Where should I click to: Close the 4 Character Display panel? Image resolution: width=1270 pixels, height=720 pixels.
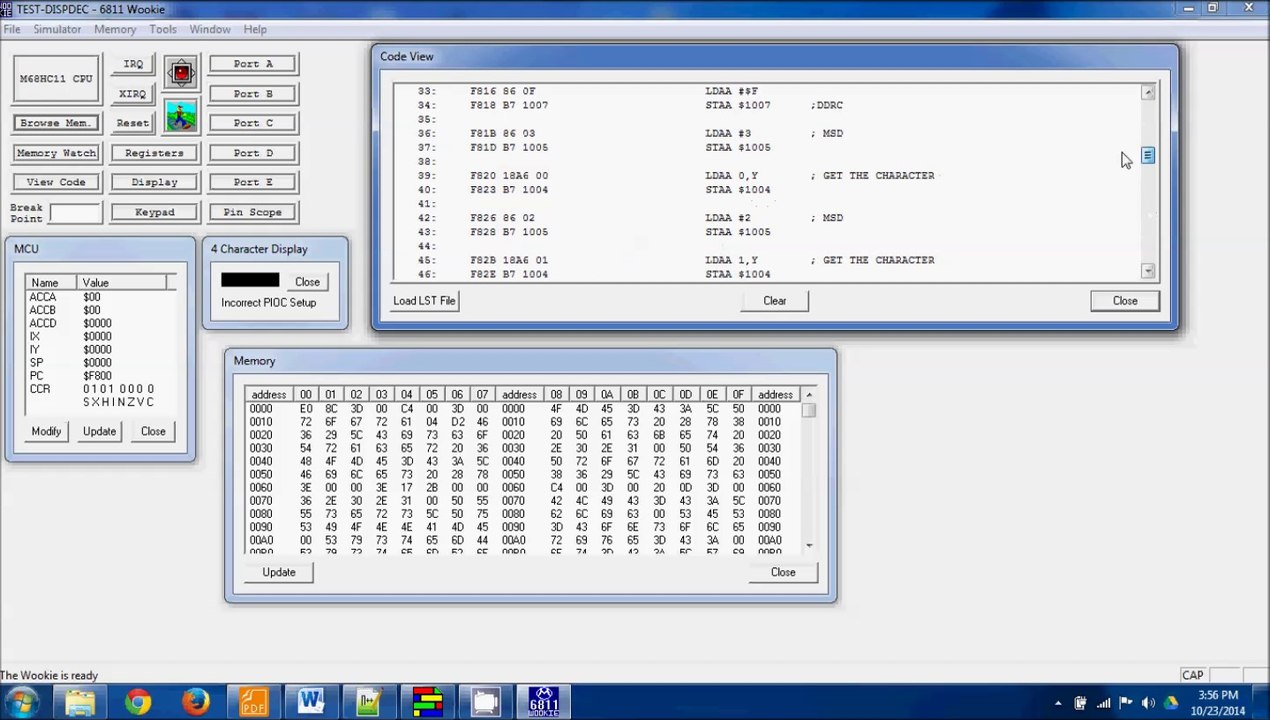[x=307, y=282]
